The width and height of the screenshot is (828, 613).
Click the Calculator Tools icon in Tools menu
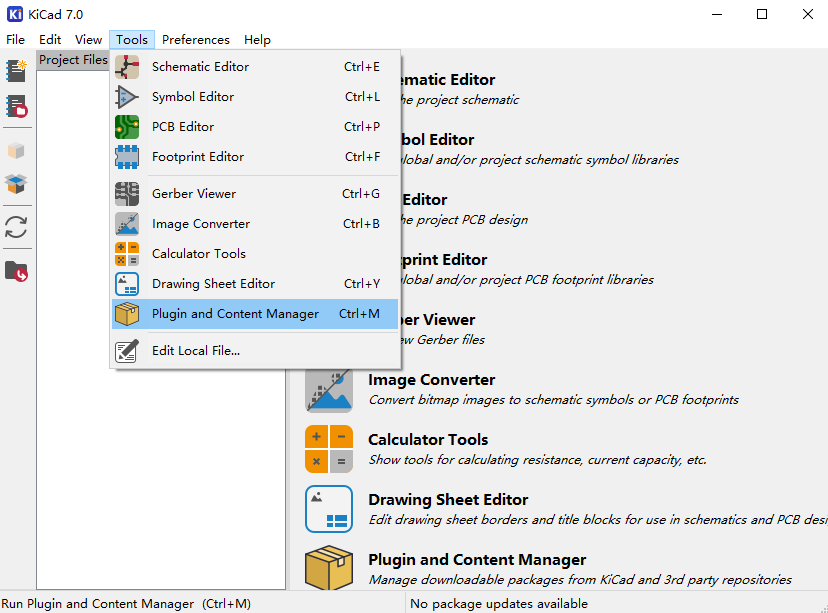point(127,254)
